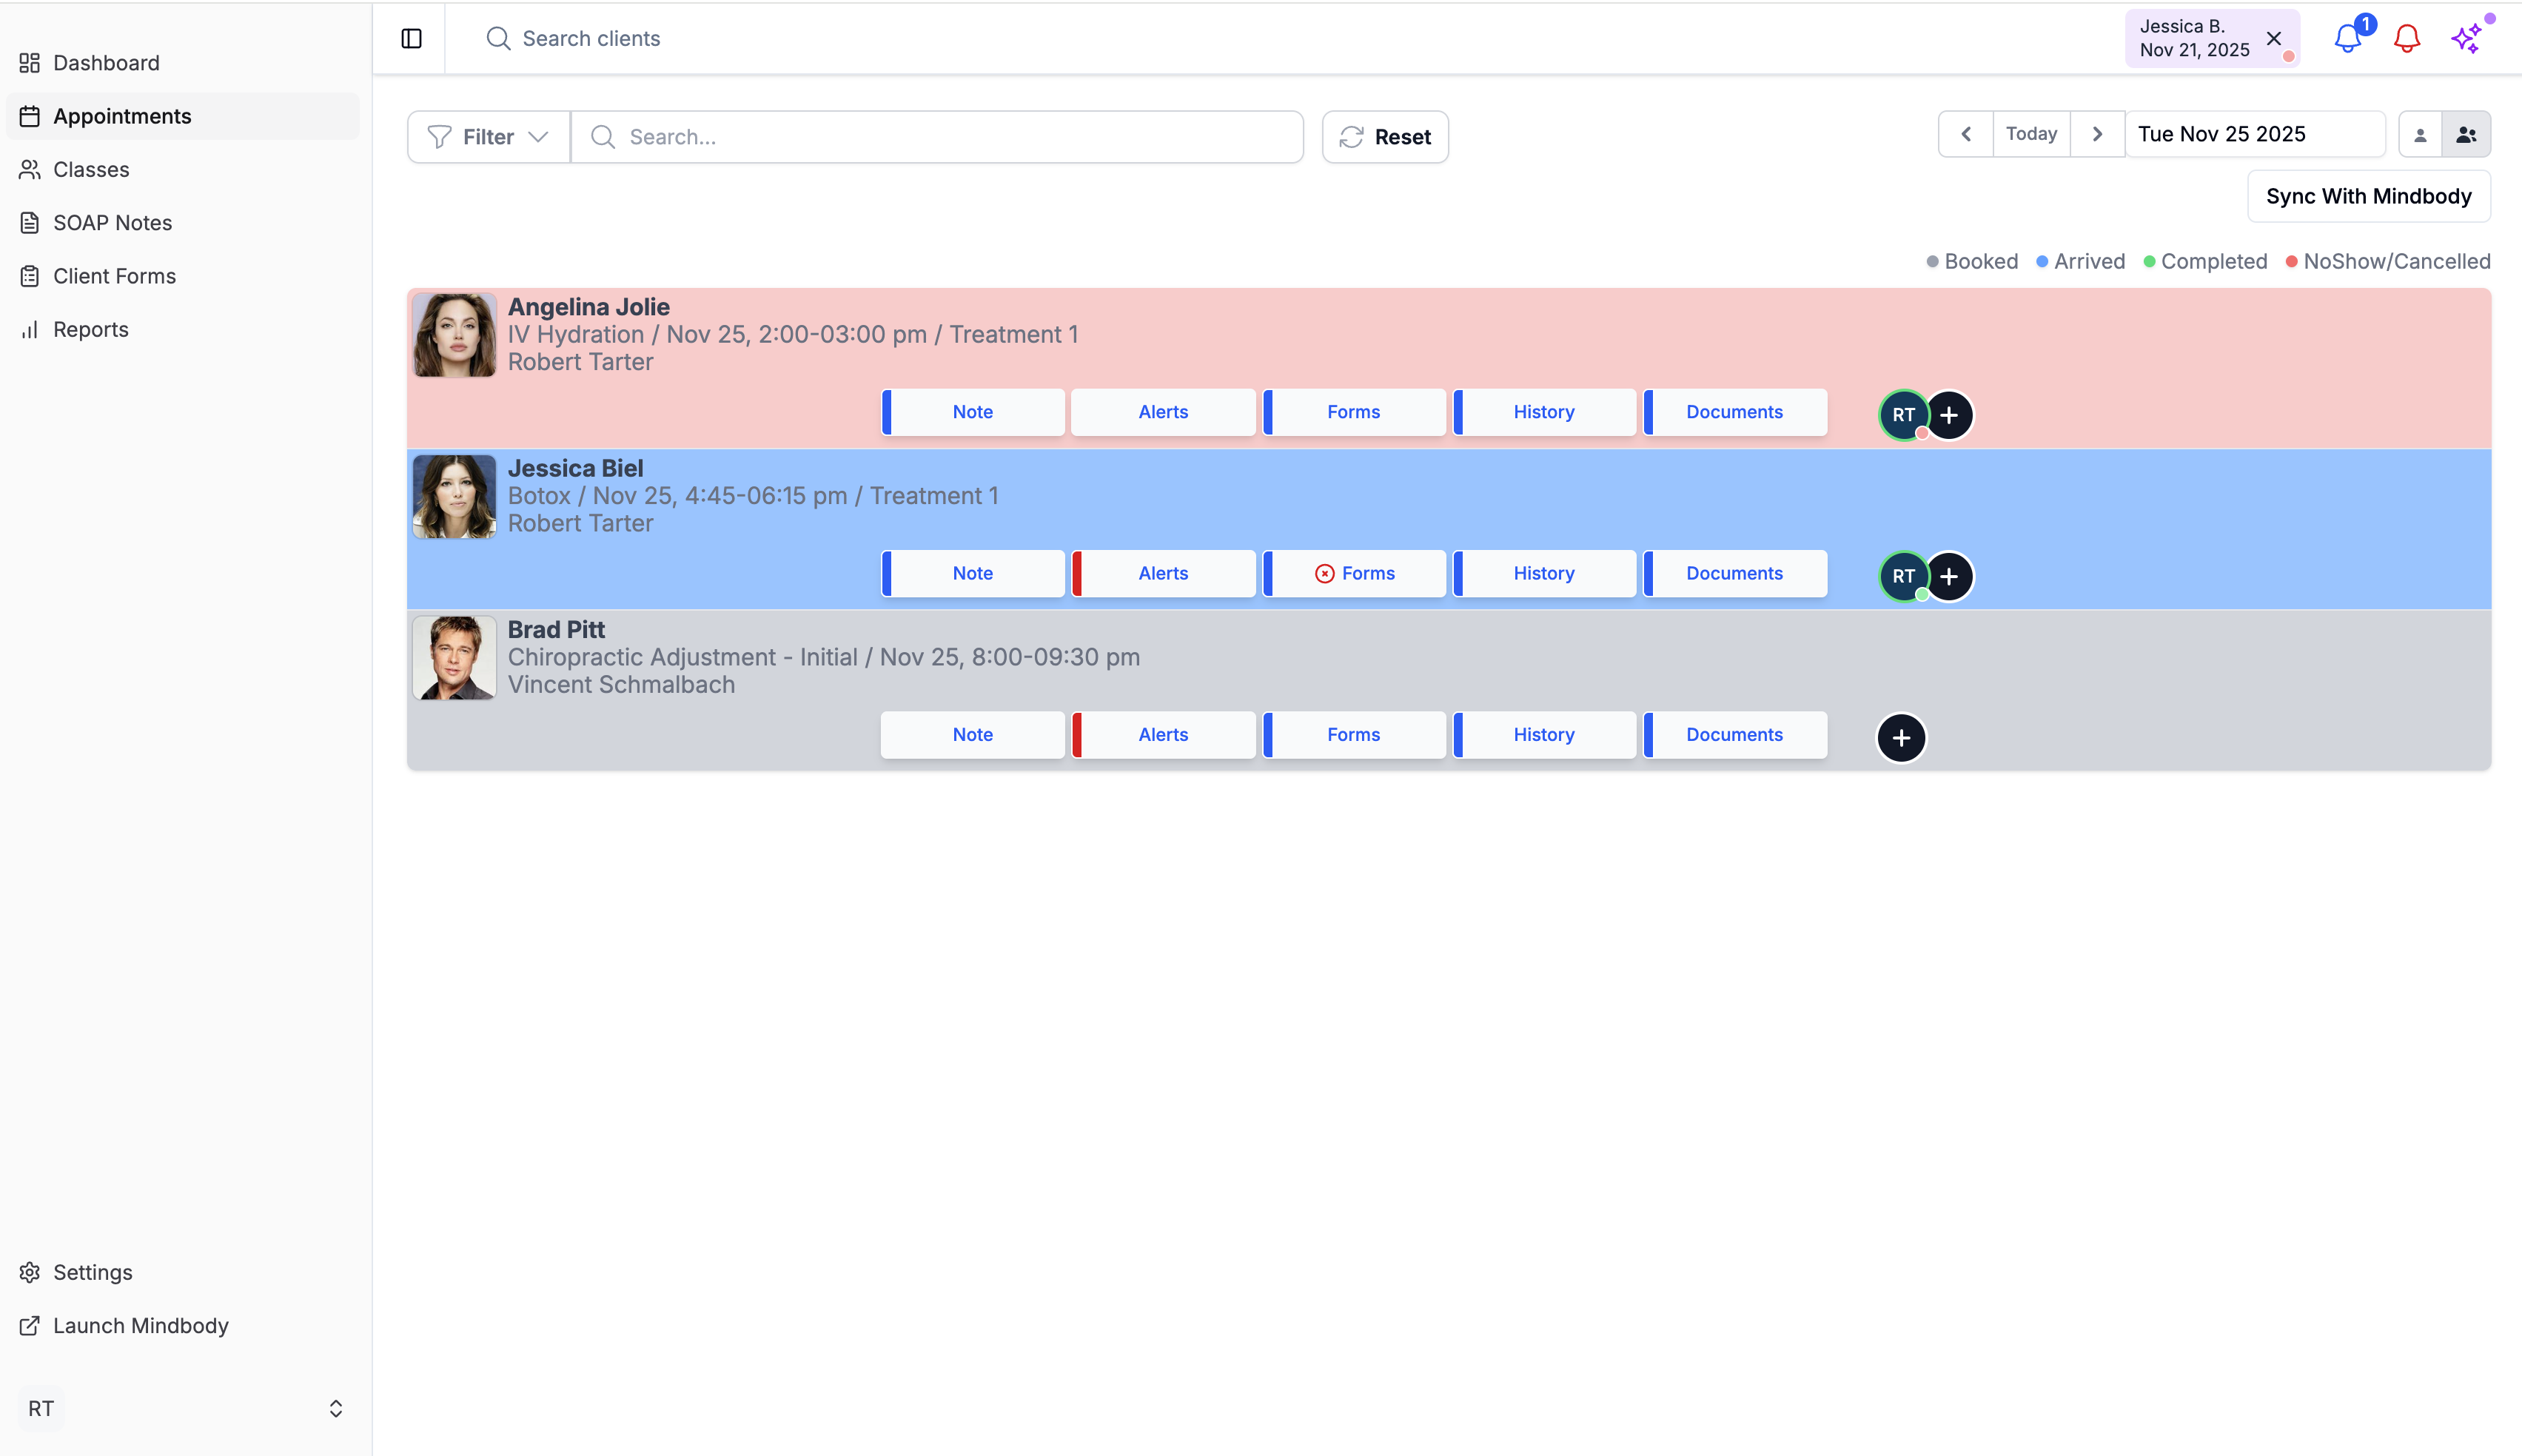Click the Reset button

(1385, 137)
